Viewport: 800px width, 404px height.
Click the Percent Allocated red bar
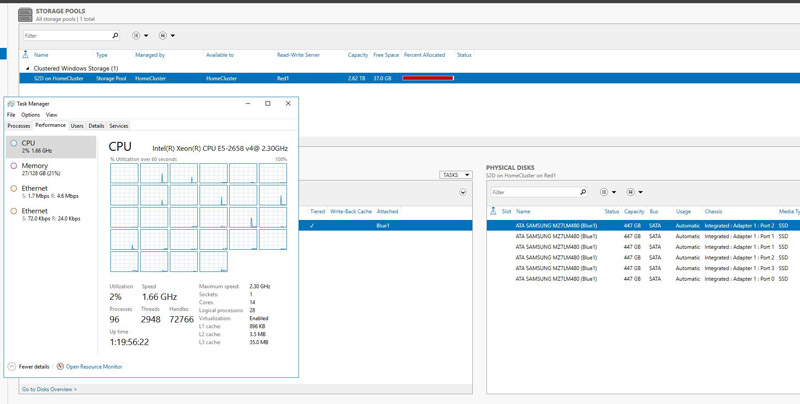(x=428, y=78)
